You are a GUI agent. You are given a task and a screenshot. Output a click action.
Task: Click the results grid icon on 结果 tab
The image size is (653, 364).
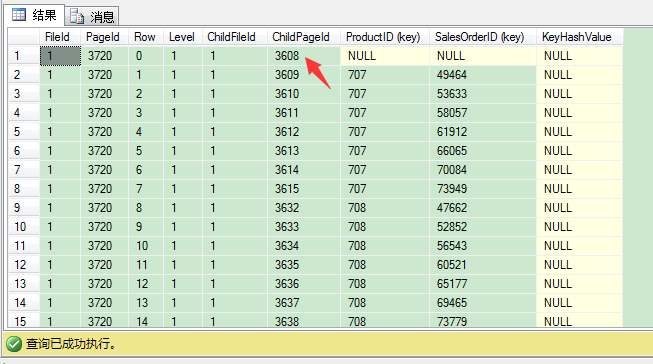[19, 15]
